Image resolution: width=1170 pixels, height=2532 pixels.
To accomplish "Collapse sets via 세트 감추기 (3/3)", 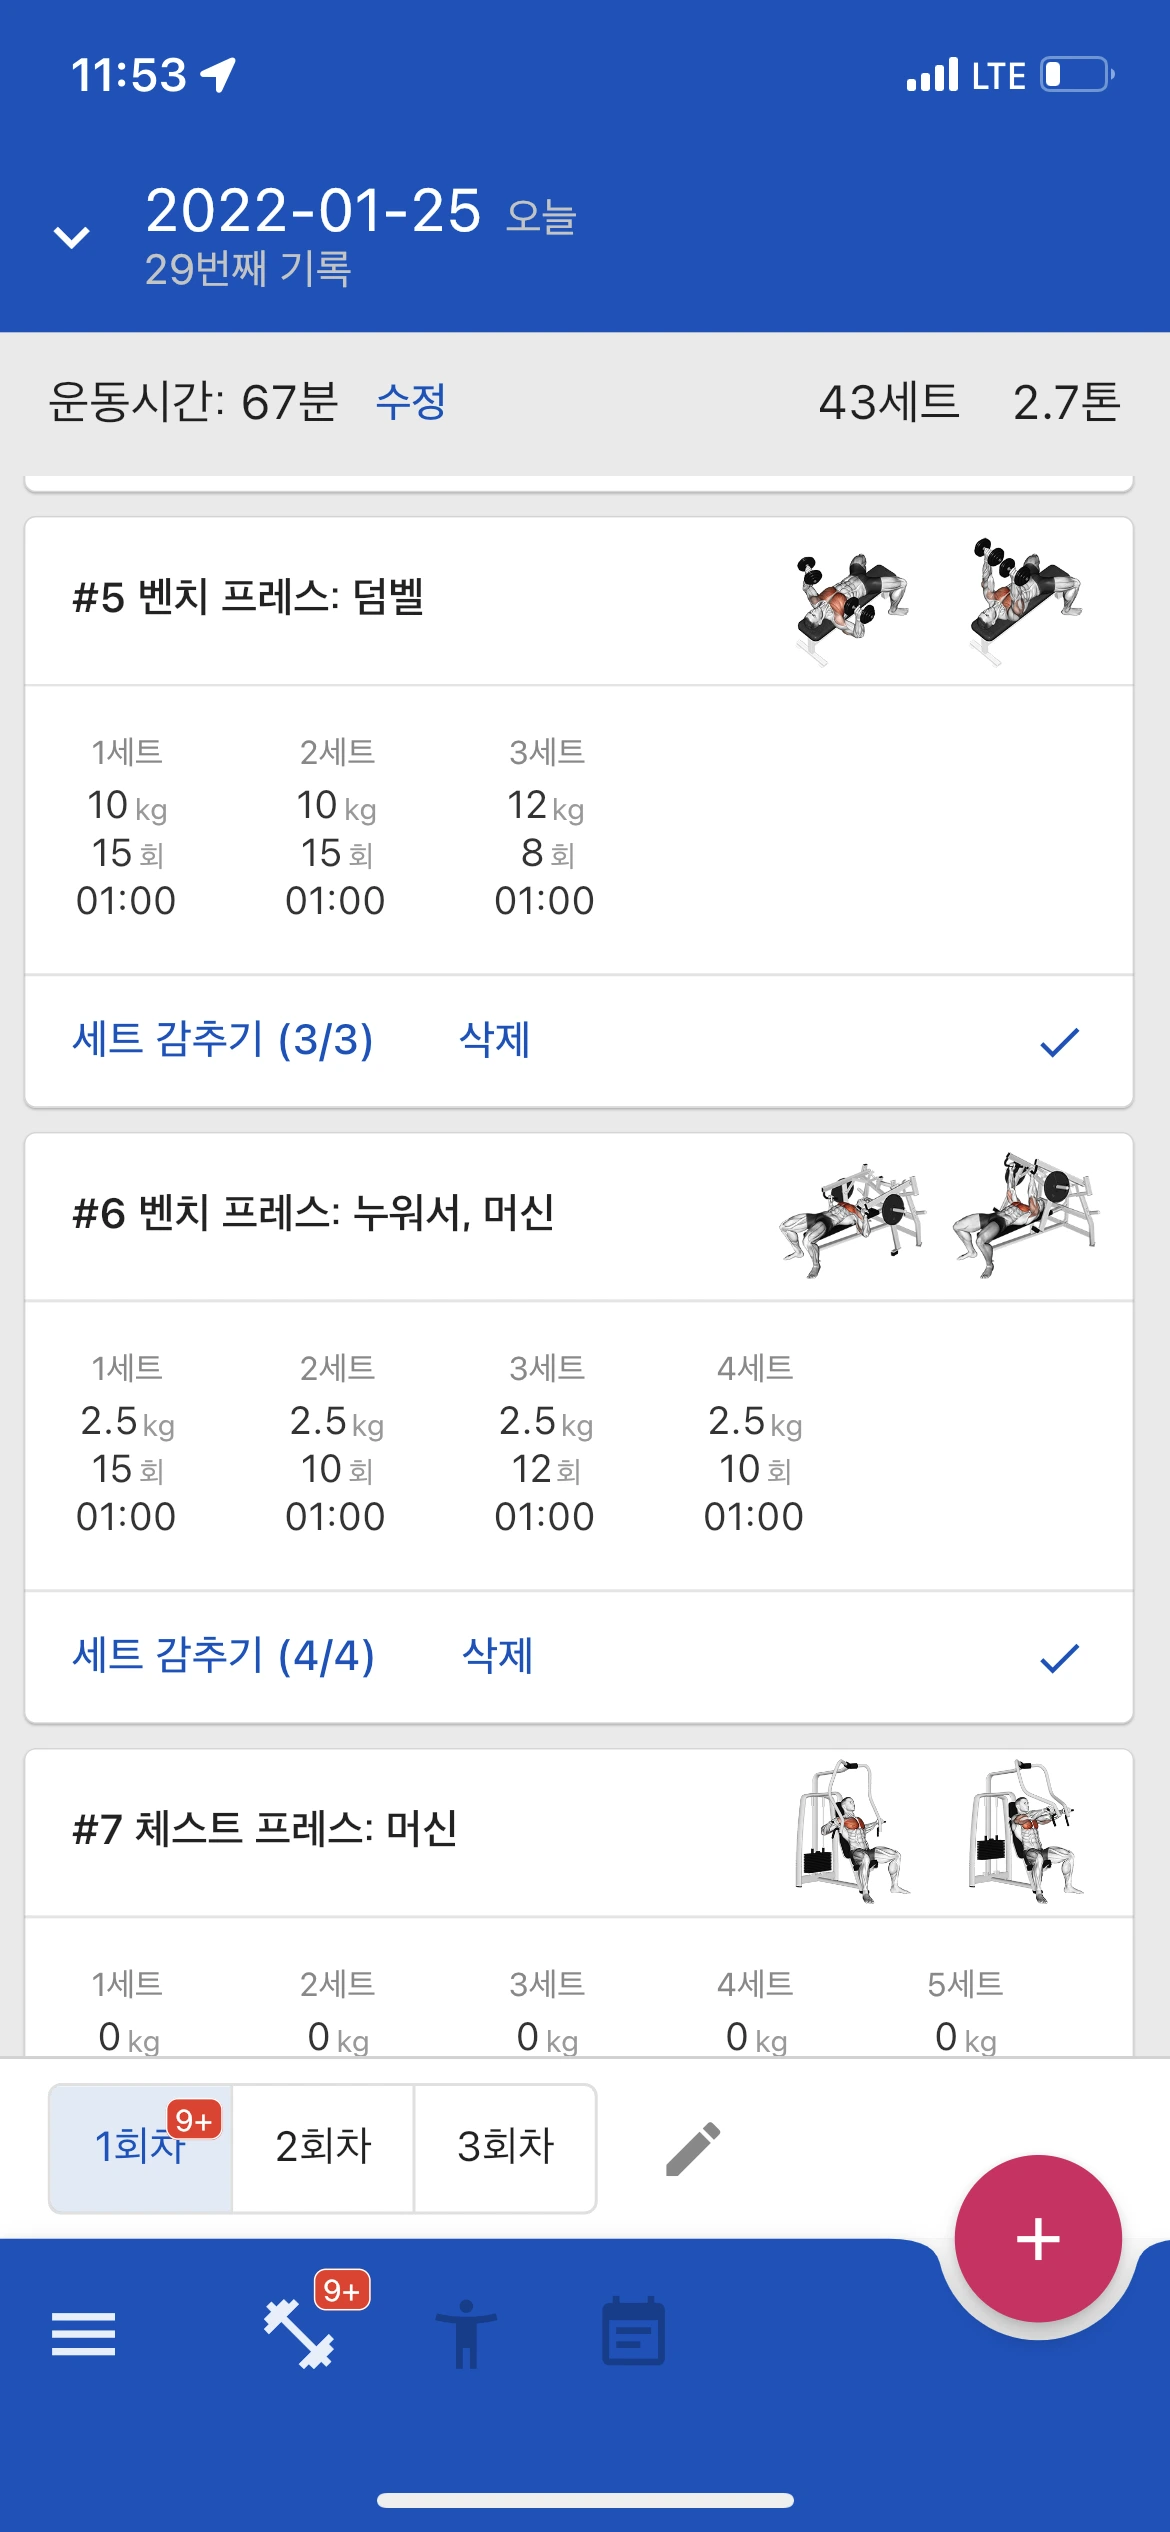I will [x=223, y=1040].
